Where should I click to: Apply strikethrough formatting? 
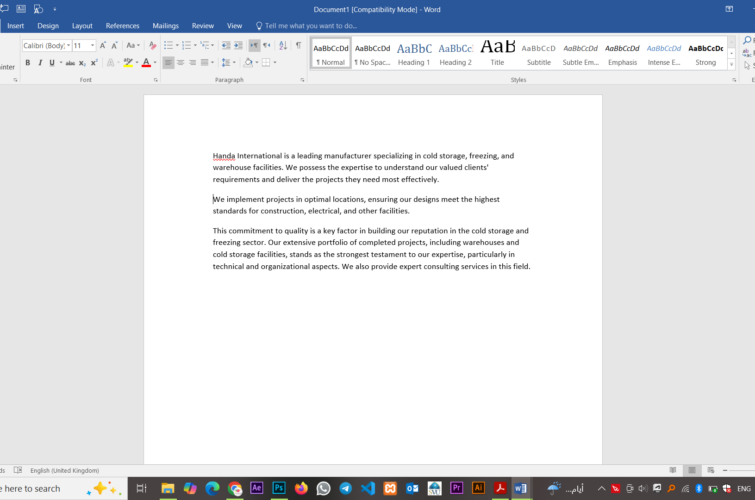click(69, 63)
